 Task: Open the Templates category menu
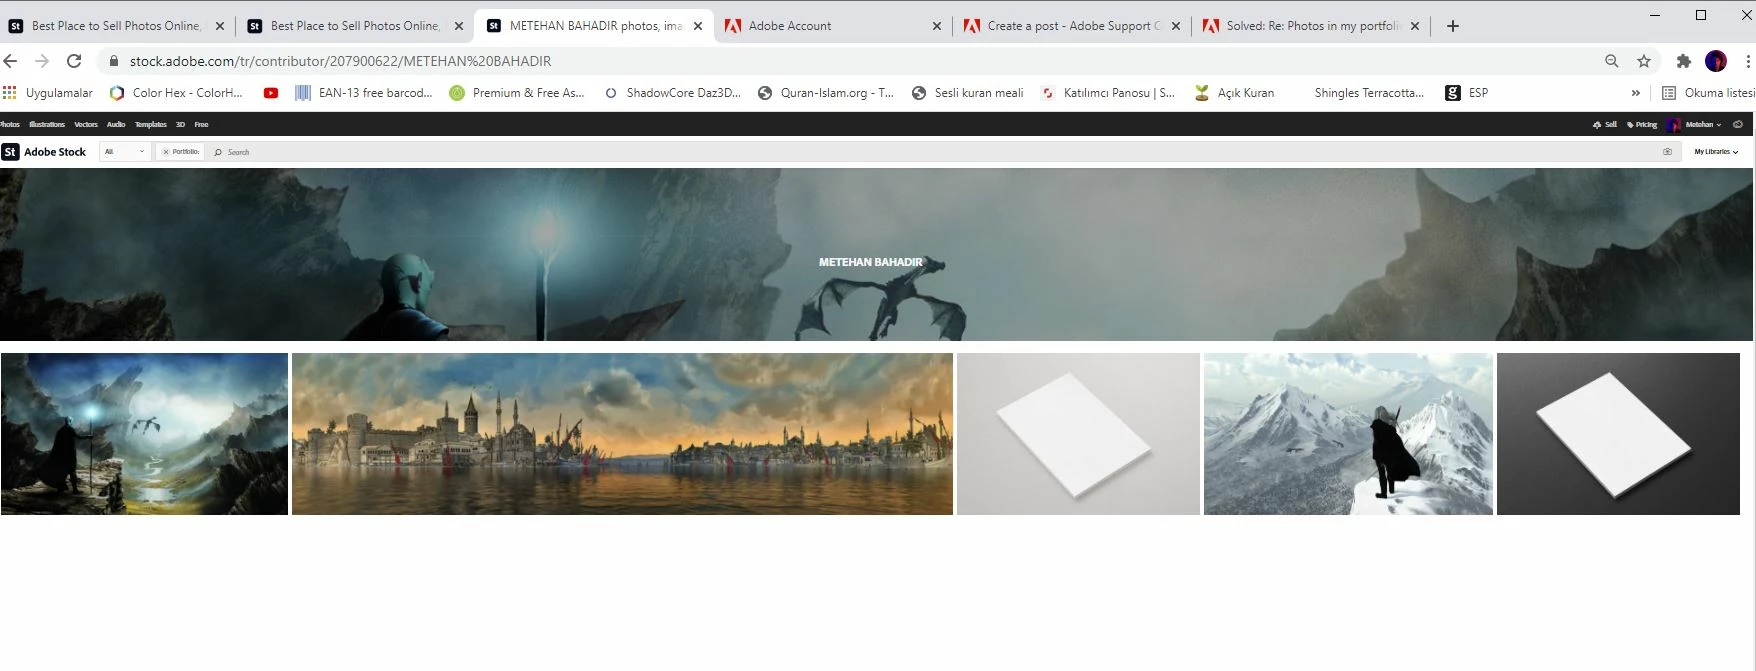(151, 125)
